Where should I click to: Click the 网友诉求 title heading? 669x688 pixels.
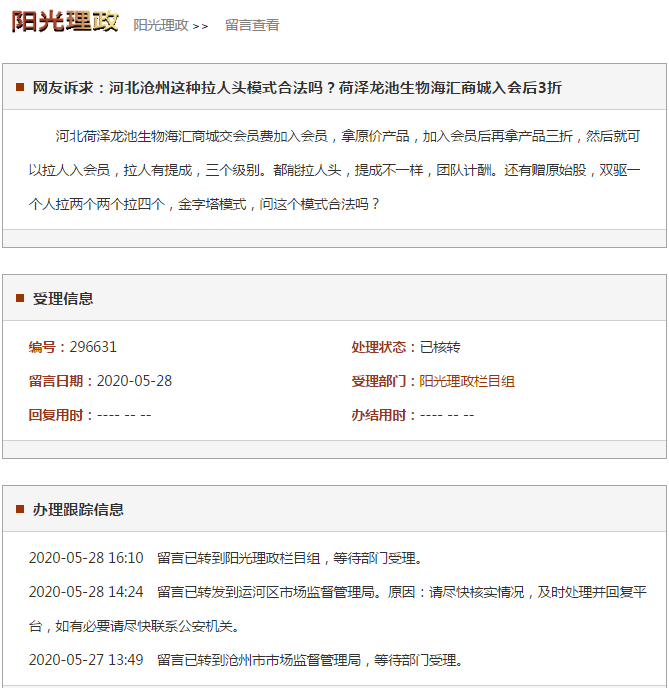[x=297, y=88]
